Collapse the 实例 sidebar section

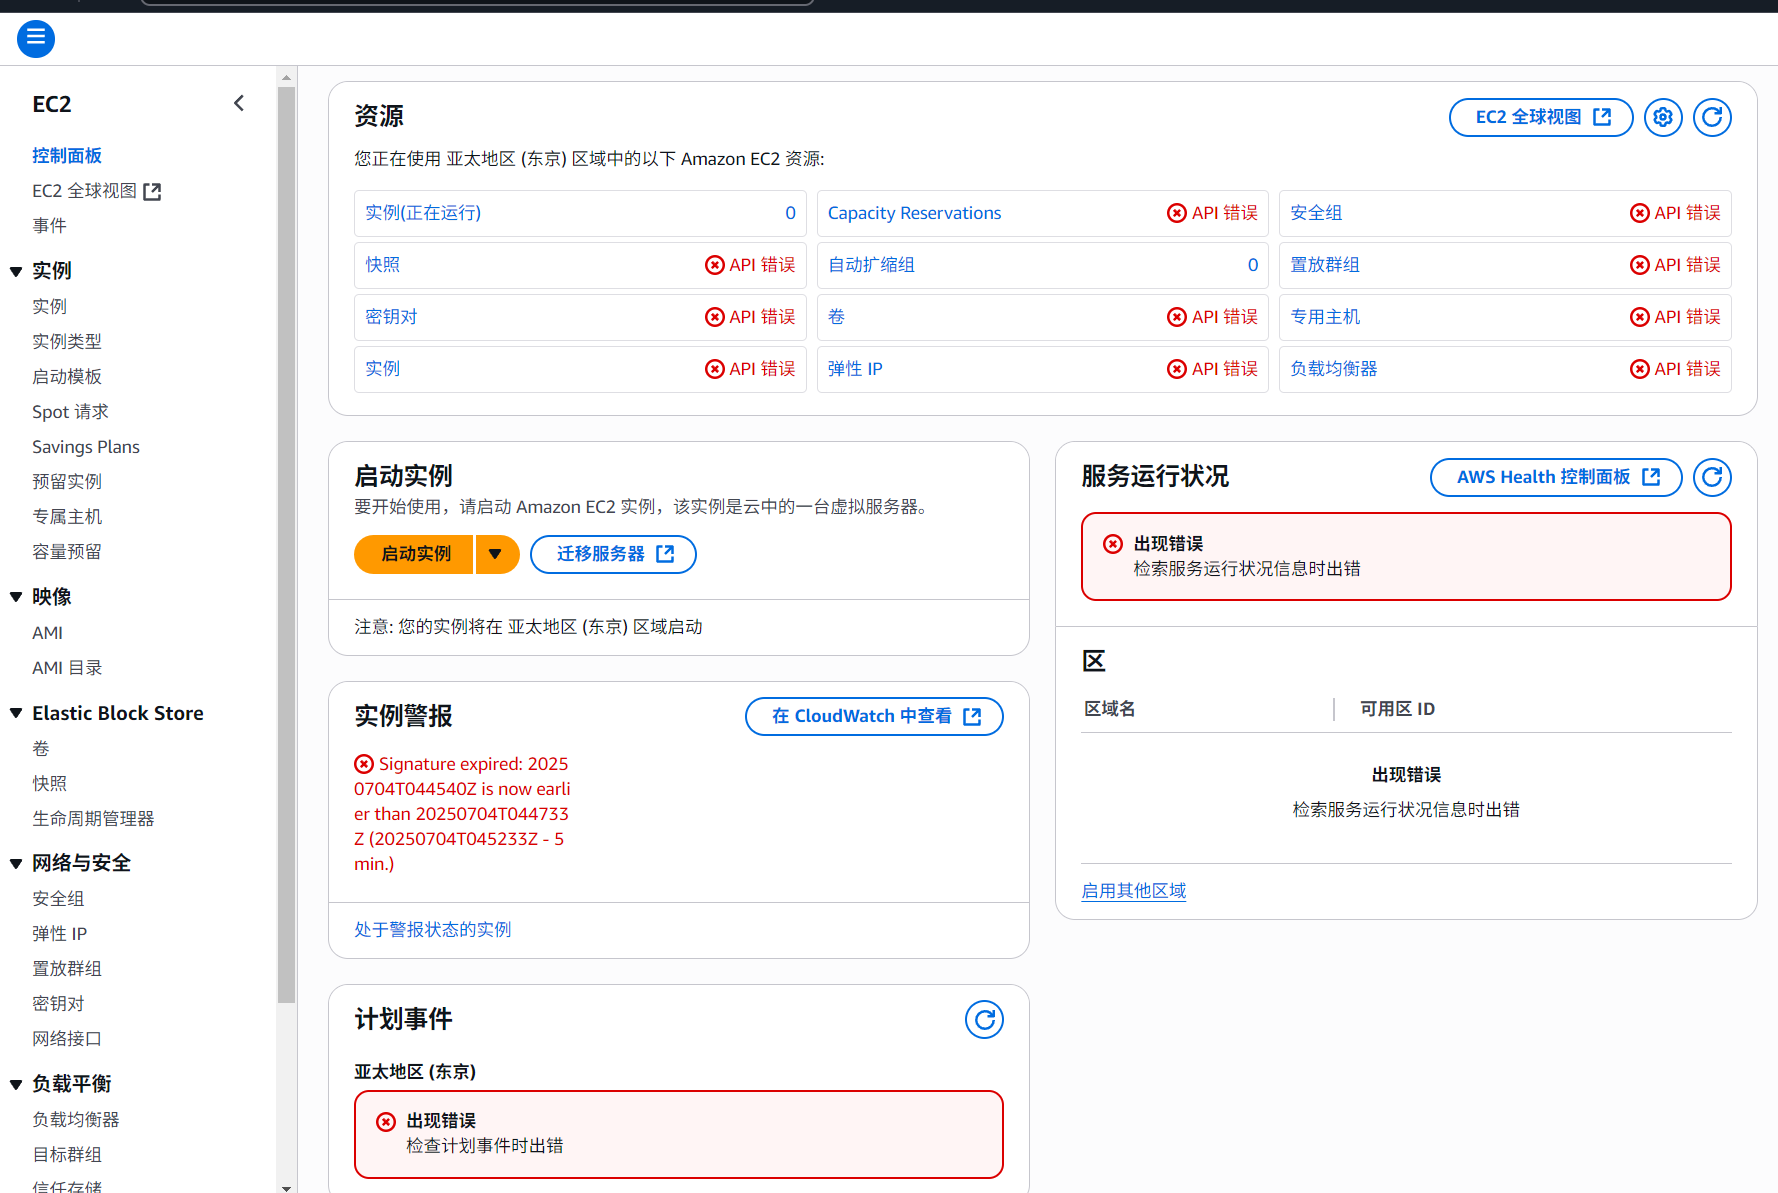pyautogui.click(x=16, y=271)
